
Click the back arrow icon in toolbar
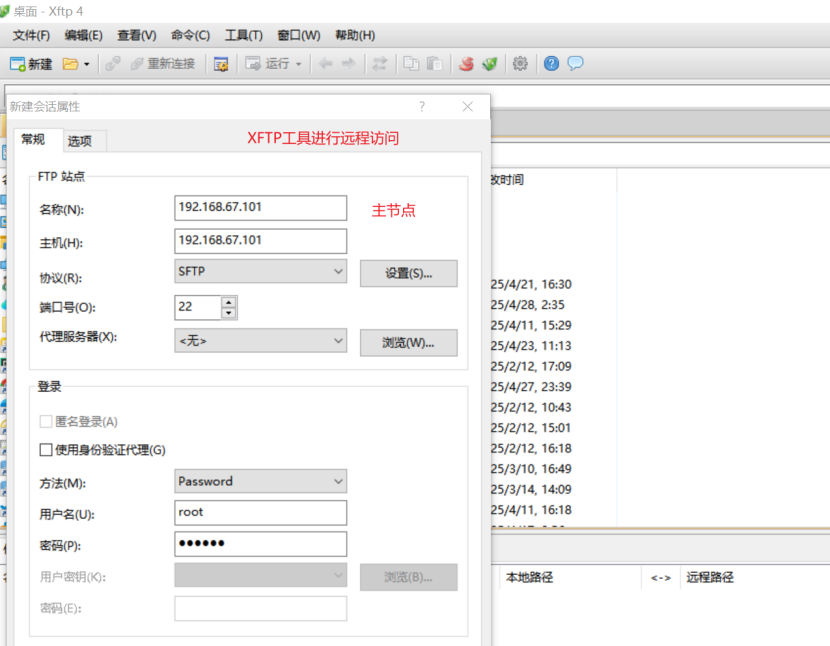click(325, 64)
